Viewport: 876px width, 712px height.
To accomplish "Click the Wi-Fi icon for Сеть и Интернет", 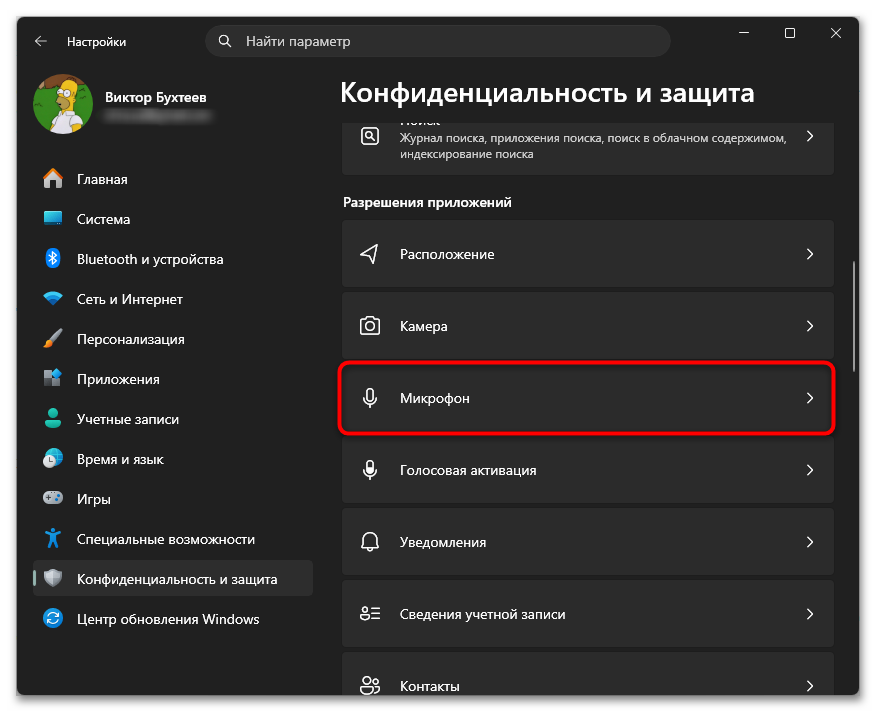I will pyautogui.click(x=53, y=298).
